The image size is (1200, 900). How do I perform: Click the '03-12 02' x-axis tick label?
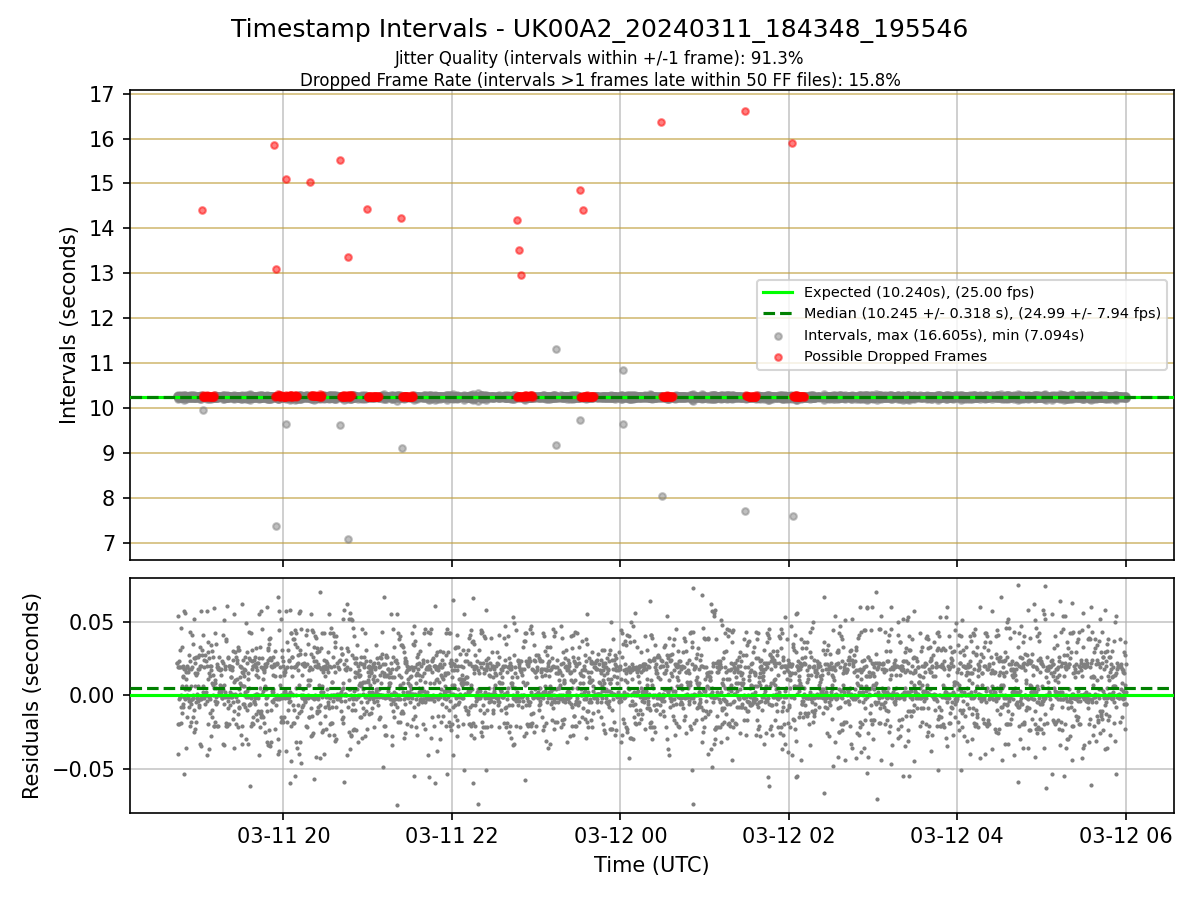point(789,836)
